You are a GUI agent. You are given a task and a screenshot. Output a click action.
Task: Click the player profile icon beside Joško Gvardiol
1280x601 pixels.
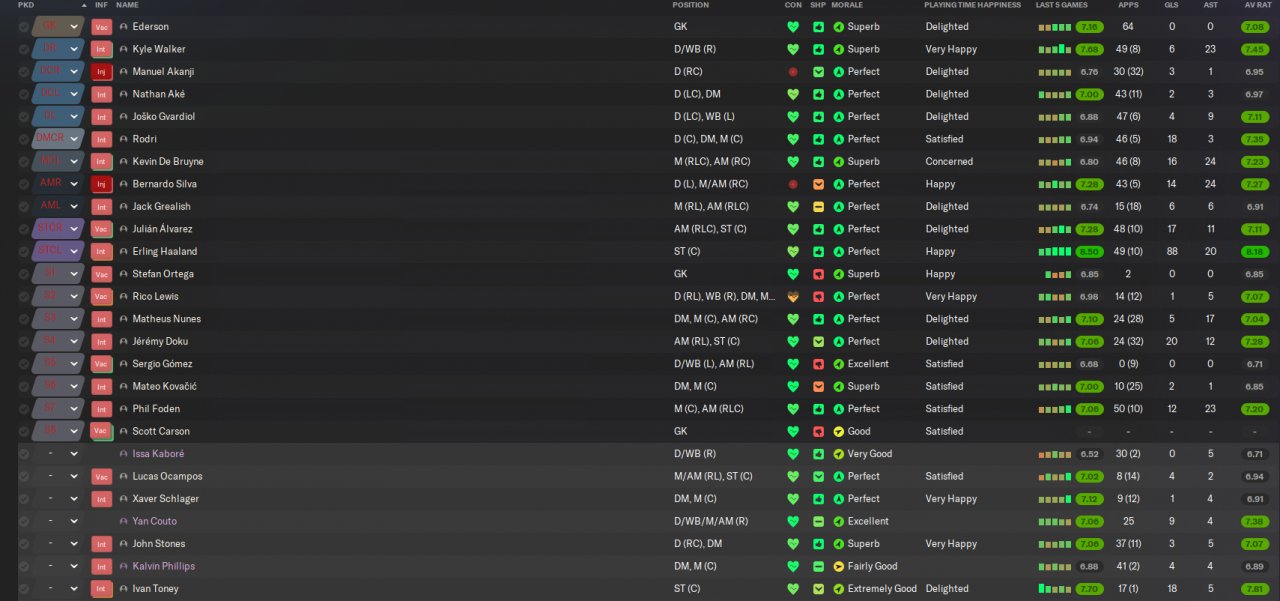click(123, 117)
